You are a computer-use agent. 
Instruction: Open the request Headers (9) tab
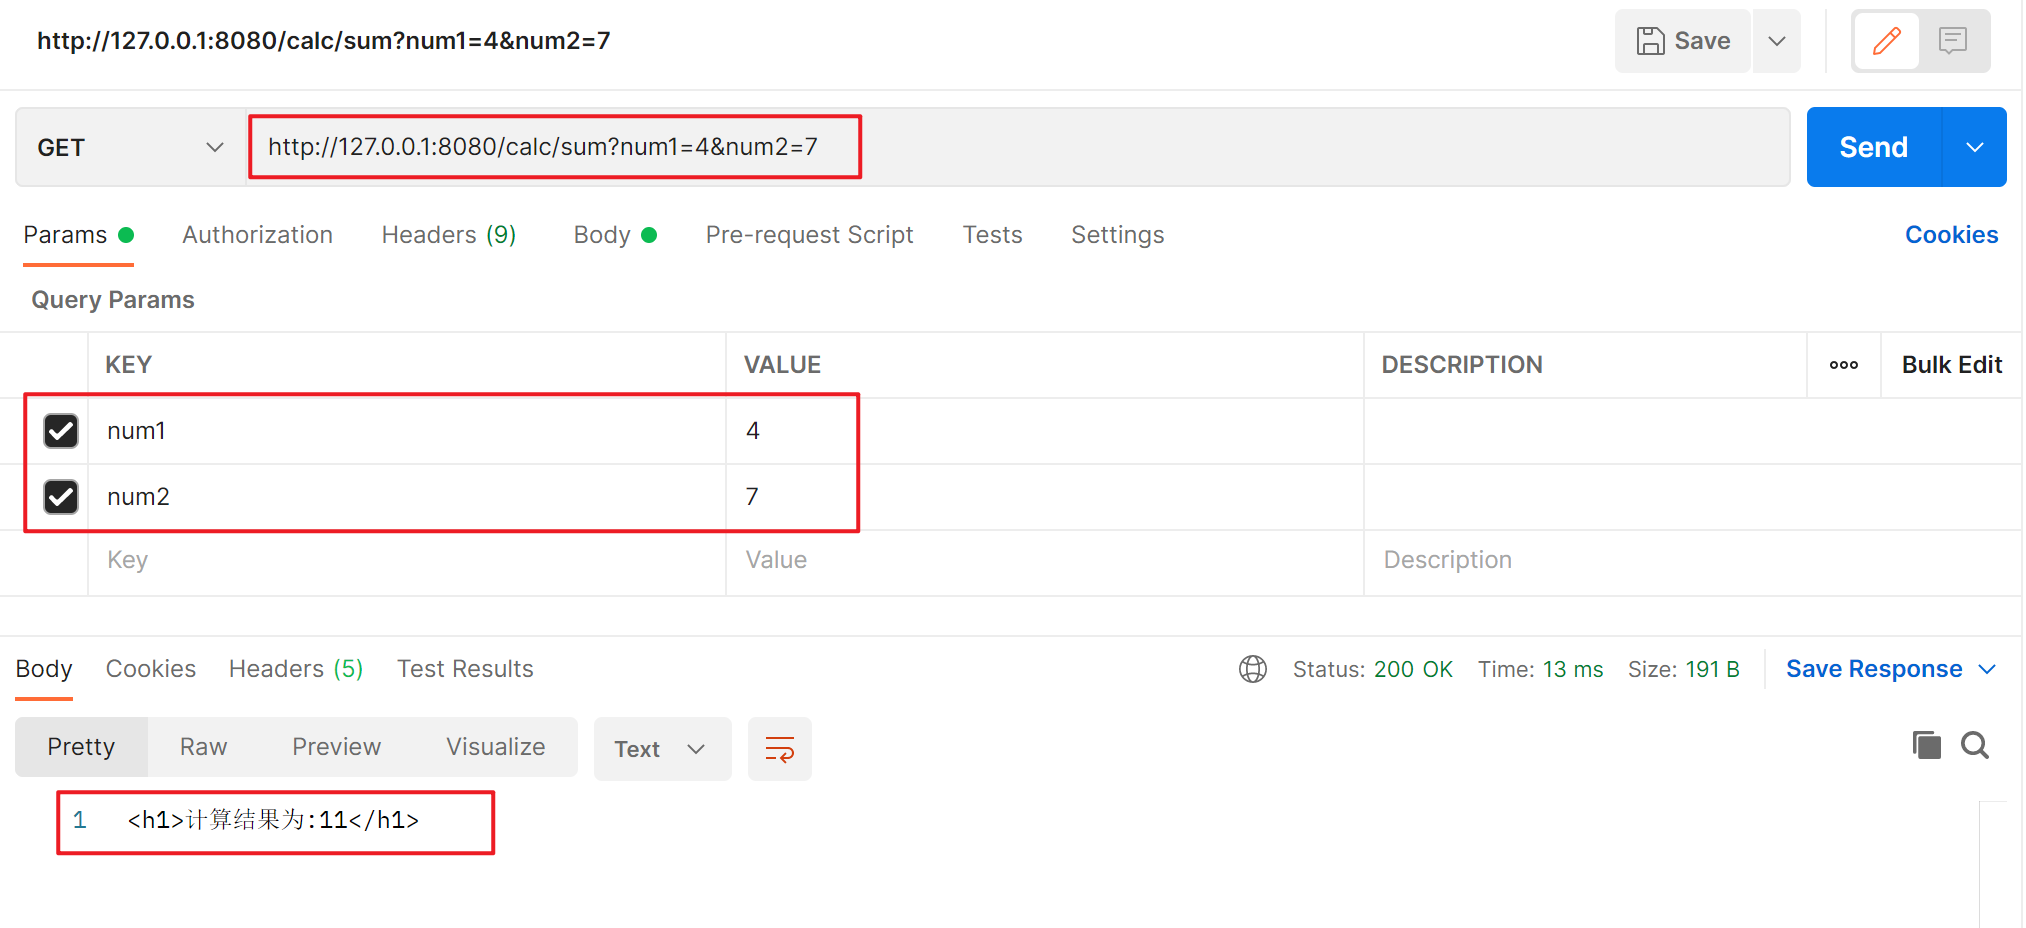448,235
